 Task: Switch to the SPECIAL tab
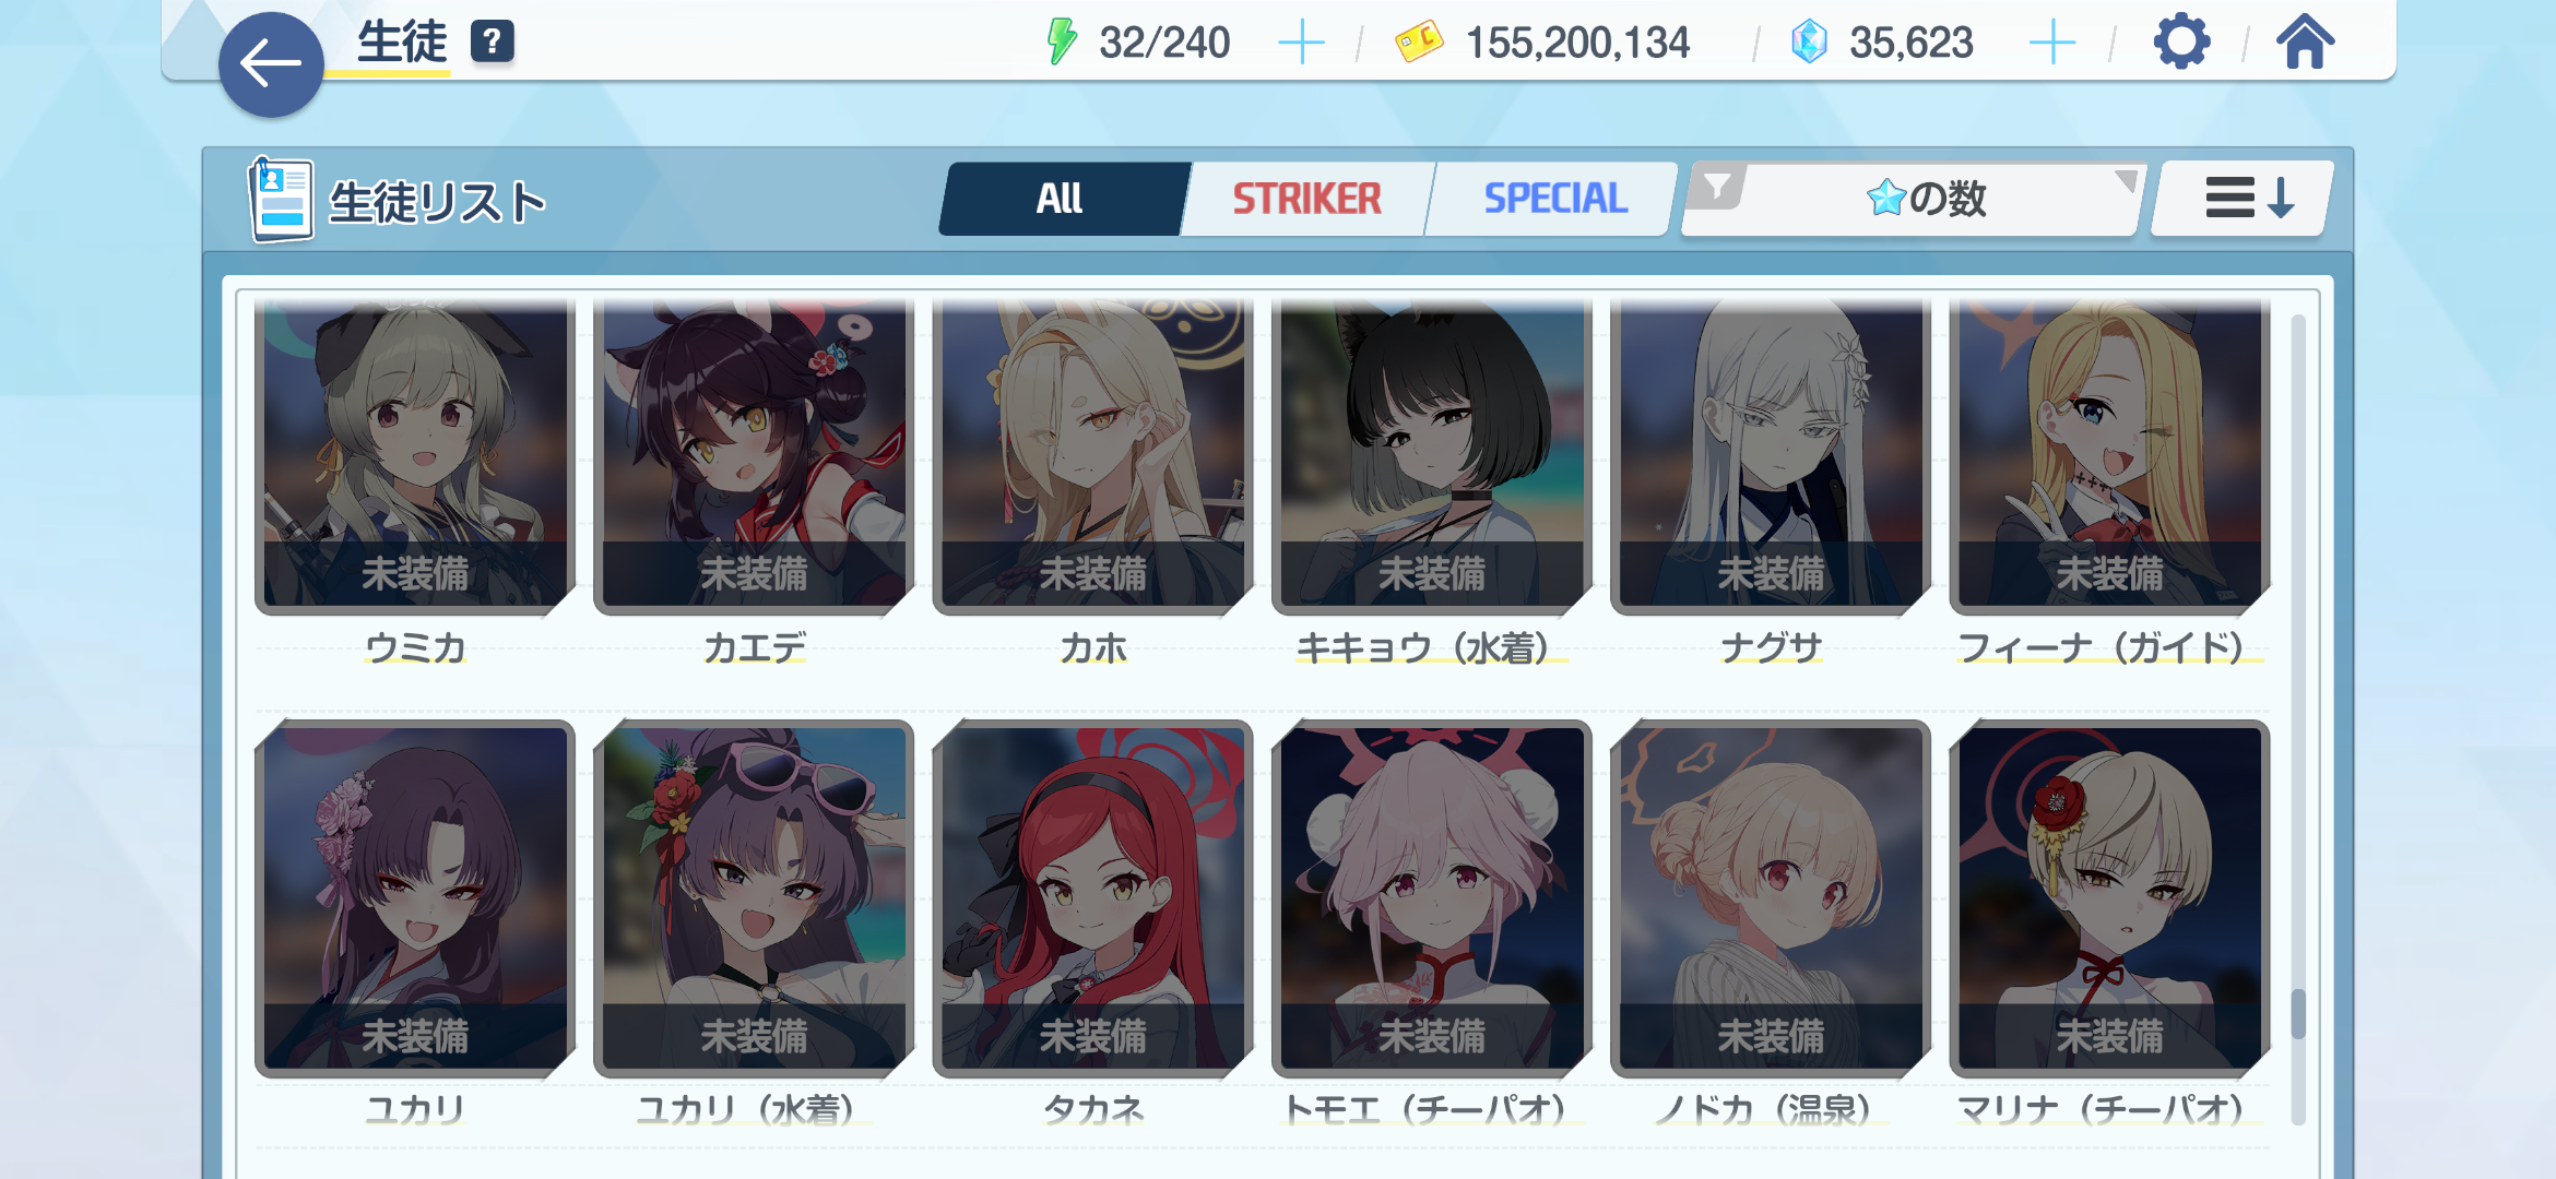click(x=1554, y=198)
